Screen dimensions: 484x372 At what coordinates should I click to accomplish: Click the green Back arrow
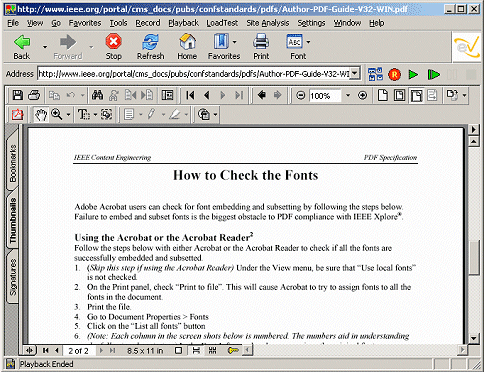coord(22,42)
